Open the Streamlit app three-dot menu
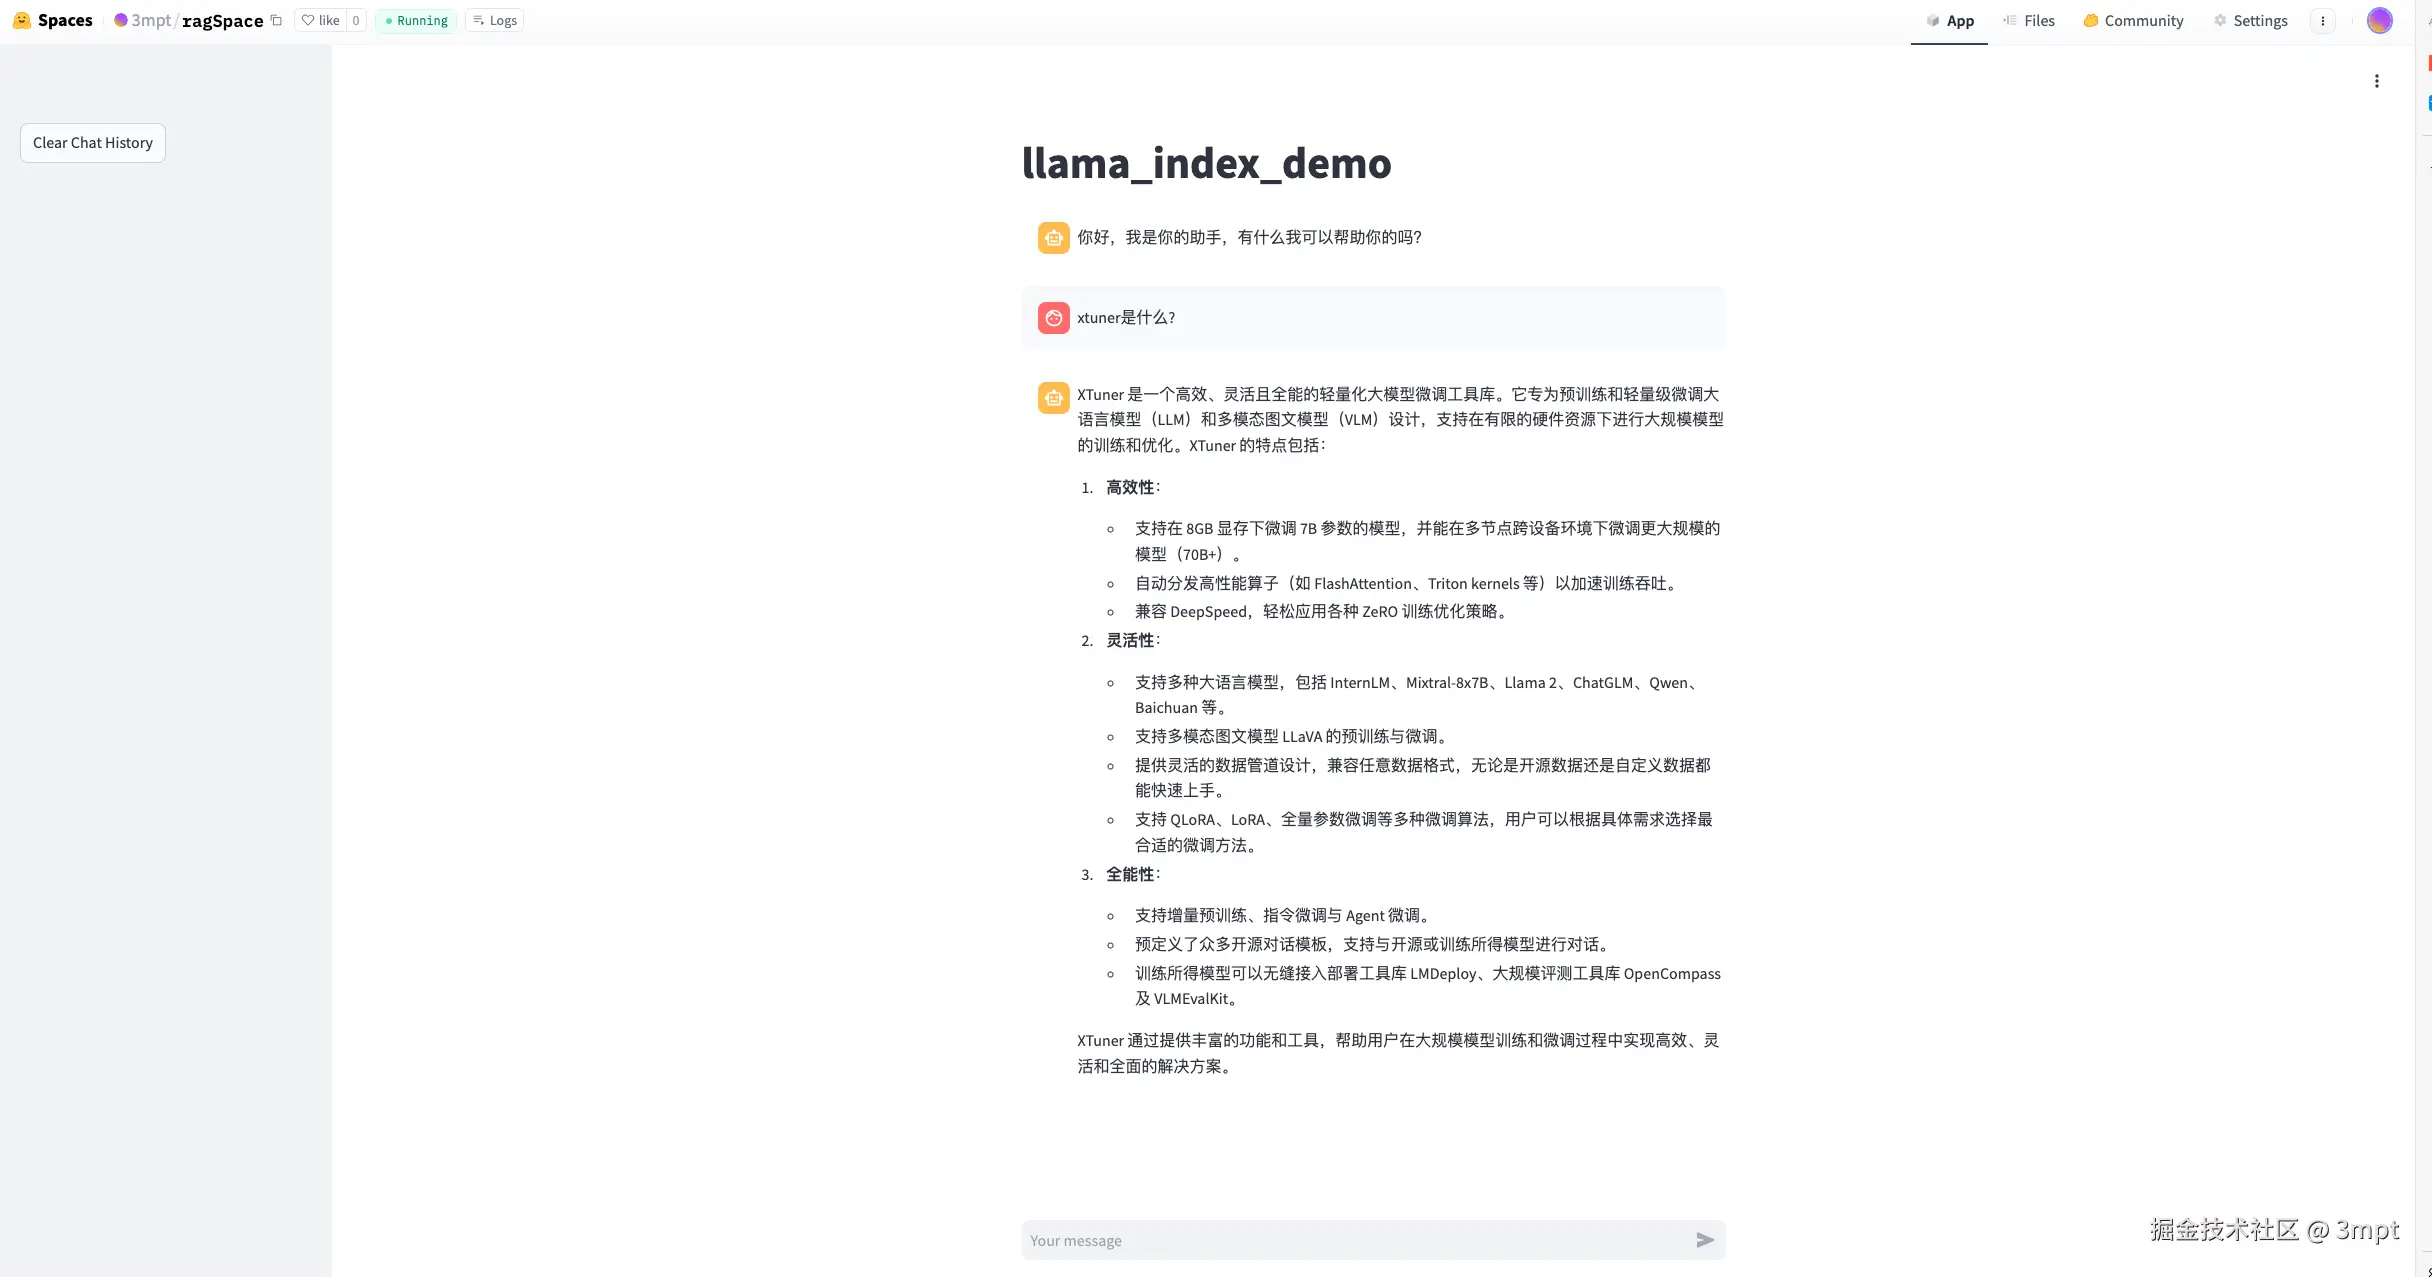 2377,81
